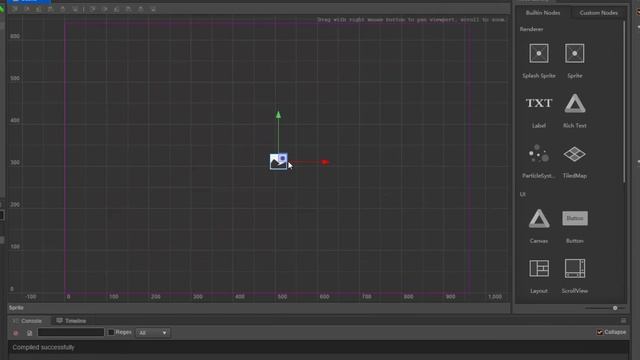Select the Splash Sprite node icon
Viewport: 640px width, 360px height.
click(x=539, y=53)
